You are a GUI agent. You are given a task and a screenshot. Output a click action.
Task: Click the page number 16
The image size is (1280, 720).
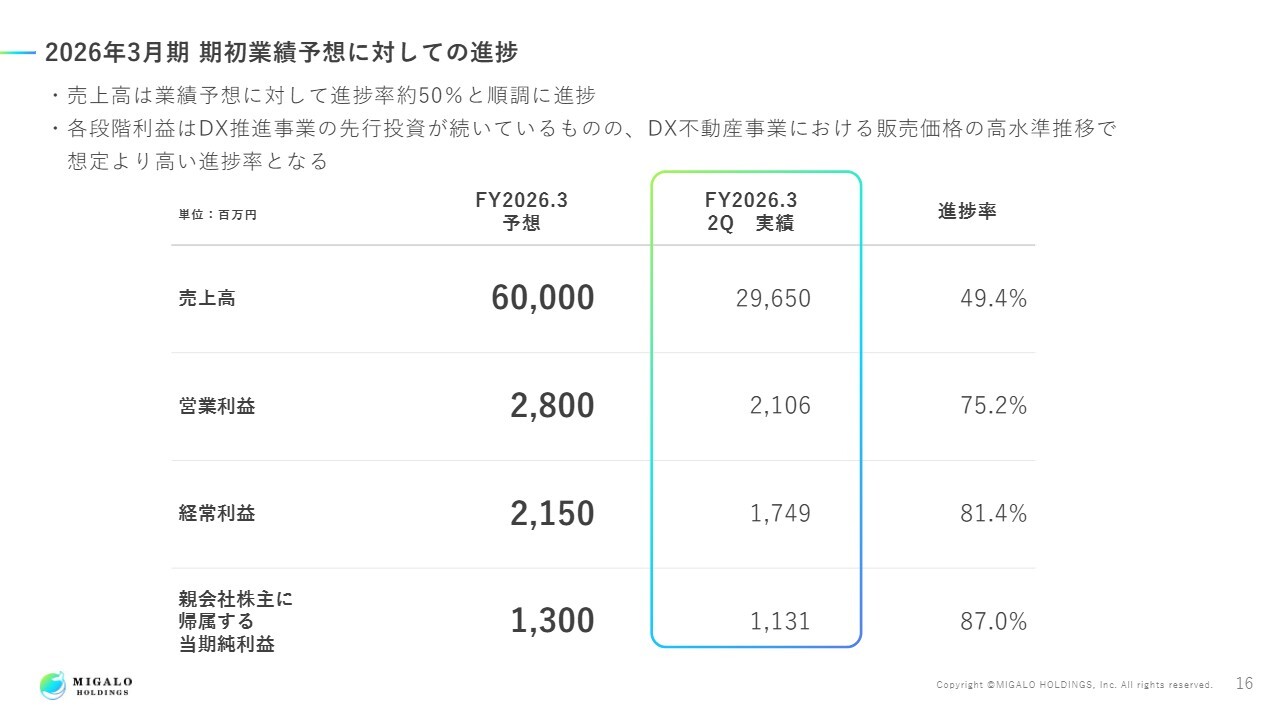(x=1245, y=684)
